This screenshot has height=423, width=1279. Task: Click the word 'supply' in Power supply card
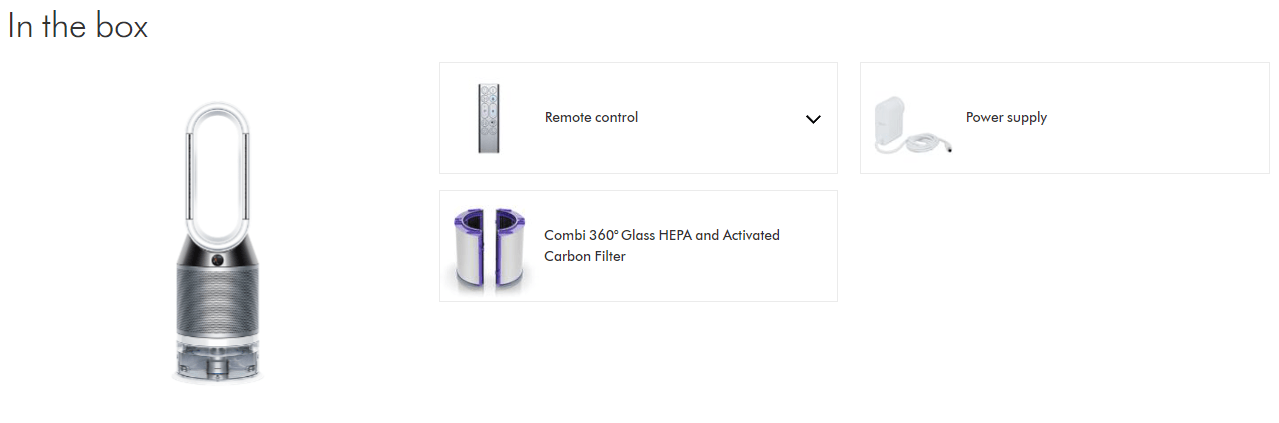click(1026, 118)
